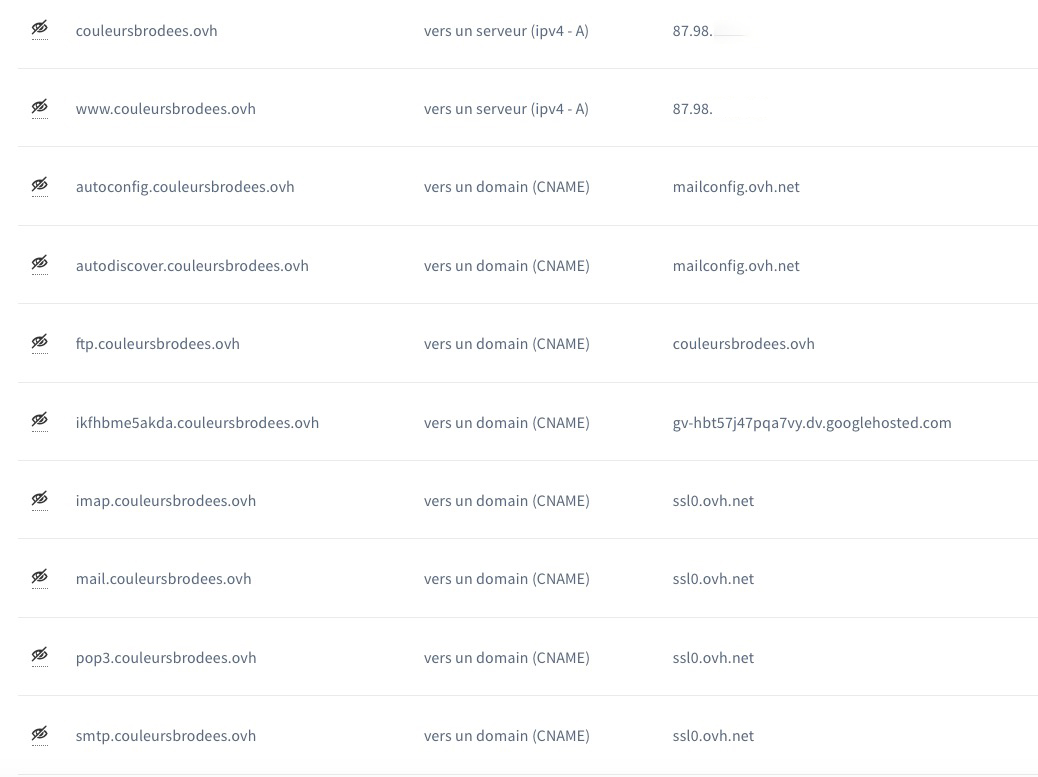This screenshot has height=777, width=1038.
Task: Select the smtp.couleursbrodees.ovh row name
Action: tap(165, 736)
